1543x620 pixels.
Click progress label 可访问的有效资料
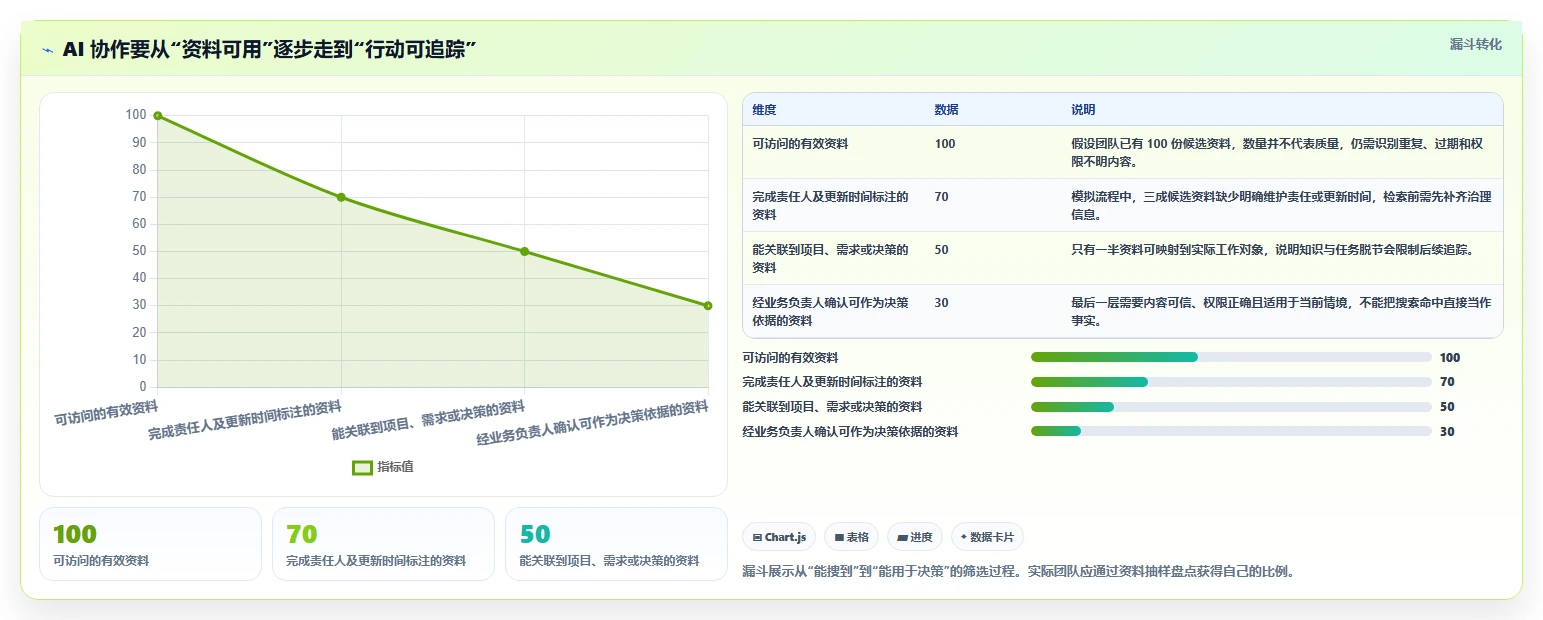(x=790, y=357)
